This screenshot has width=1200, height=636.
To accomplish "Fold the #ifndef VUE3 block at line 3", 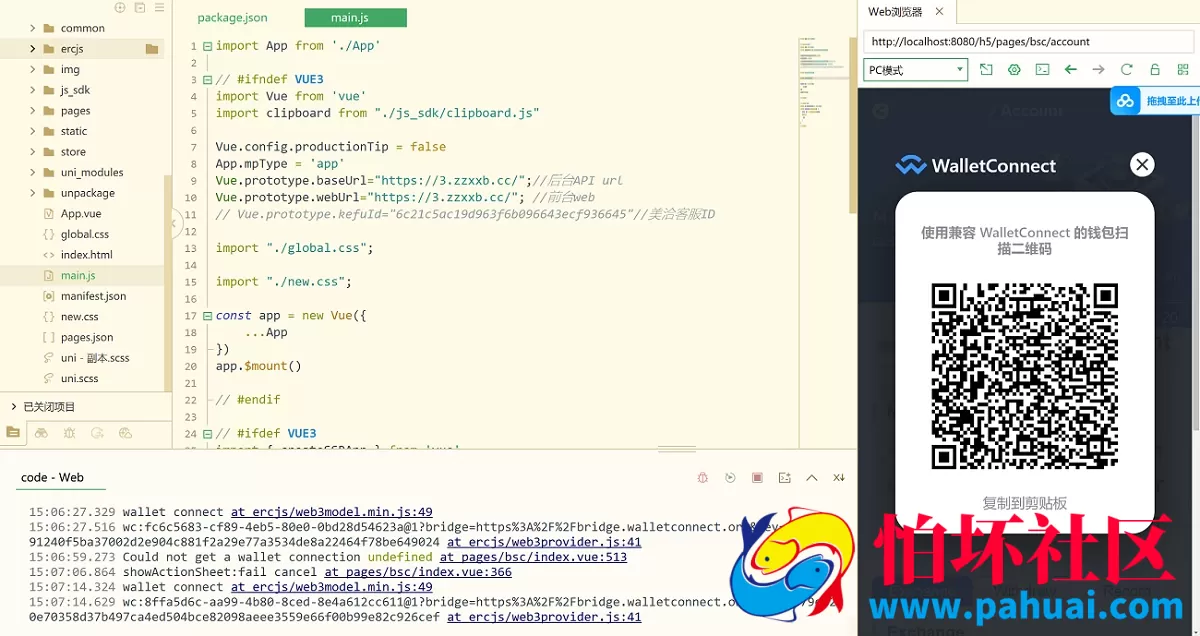I will 207,80.
